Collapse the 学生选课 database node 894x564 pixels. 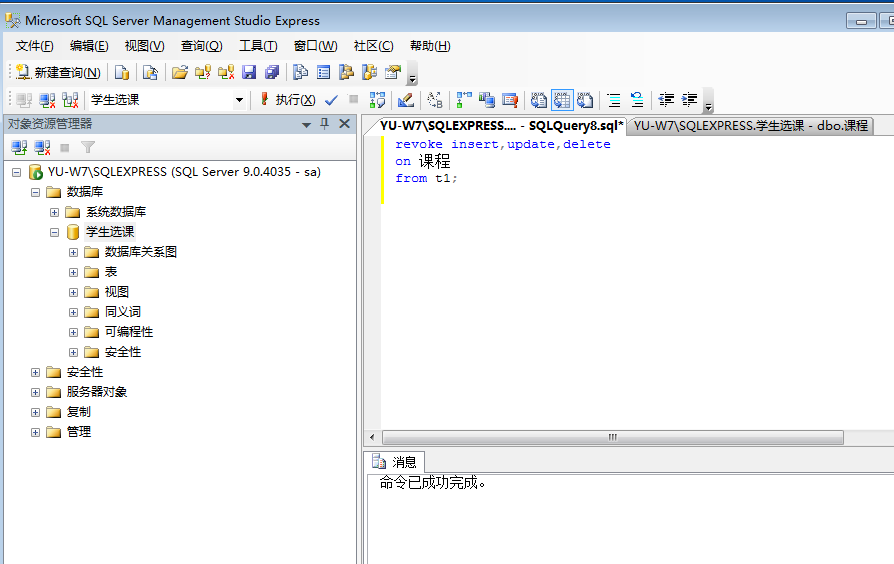54,232
